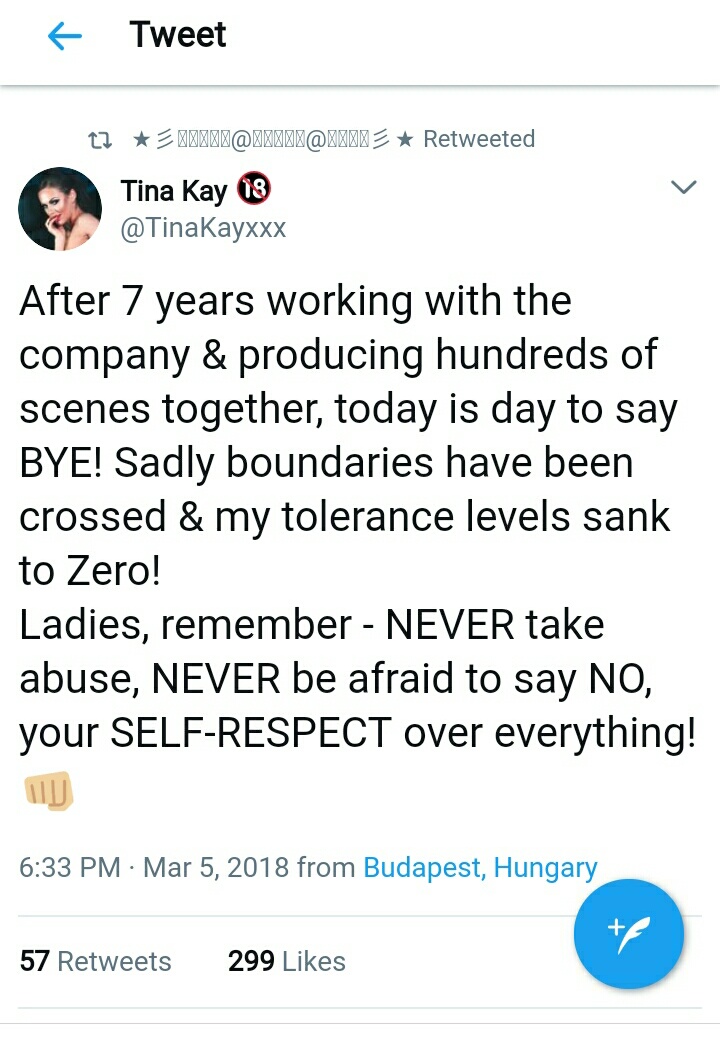Open the retweeter's profile name
The height and width of the screenshot is (1047, 720).
(x=270, y=139)
